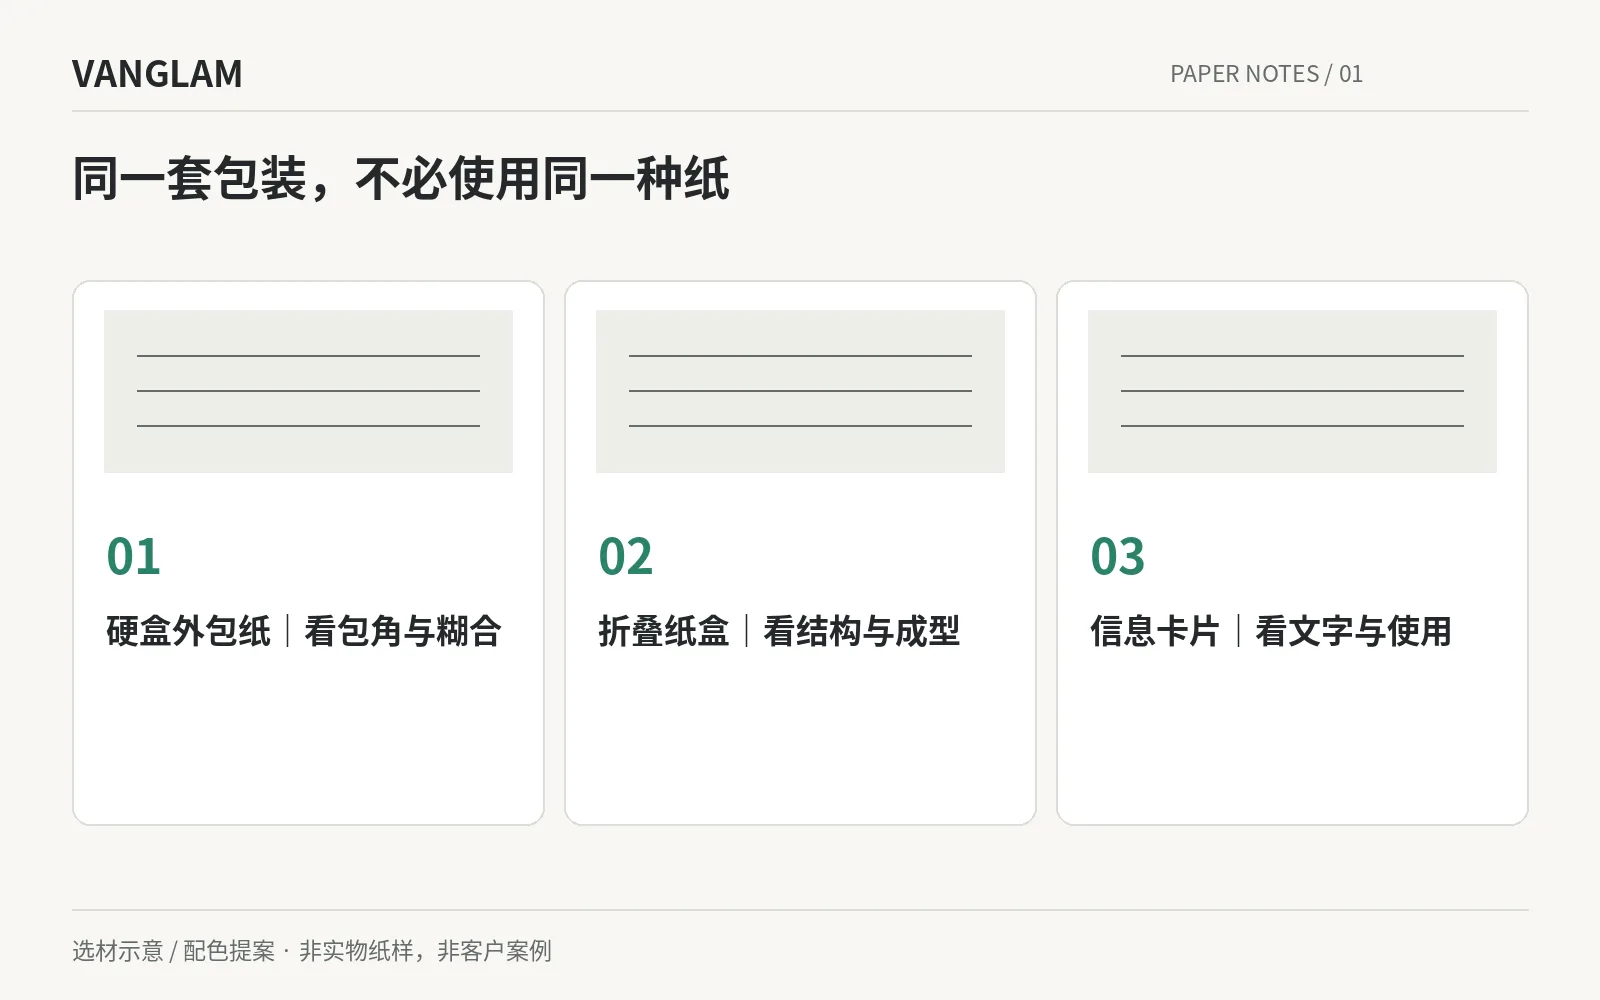Select the 硬盒外包纸 title text
The image size is (1600, 1000).
[188, 631]
